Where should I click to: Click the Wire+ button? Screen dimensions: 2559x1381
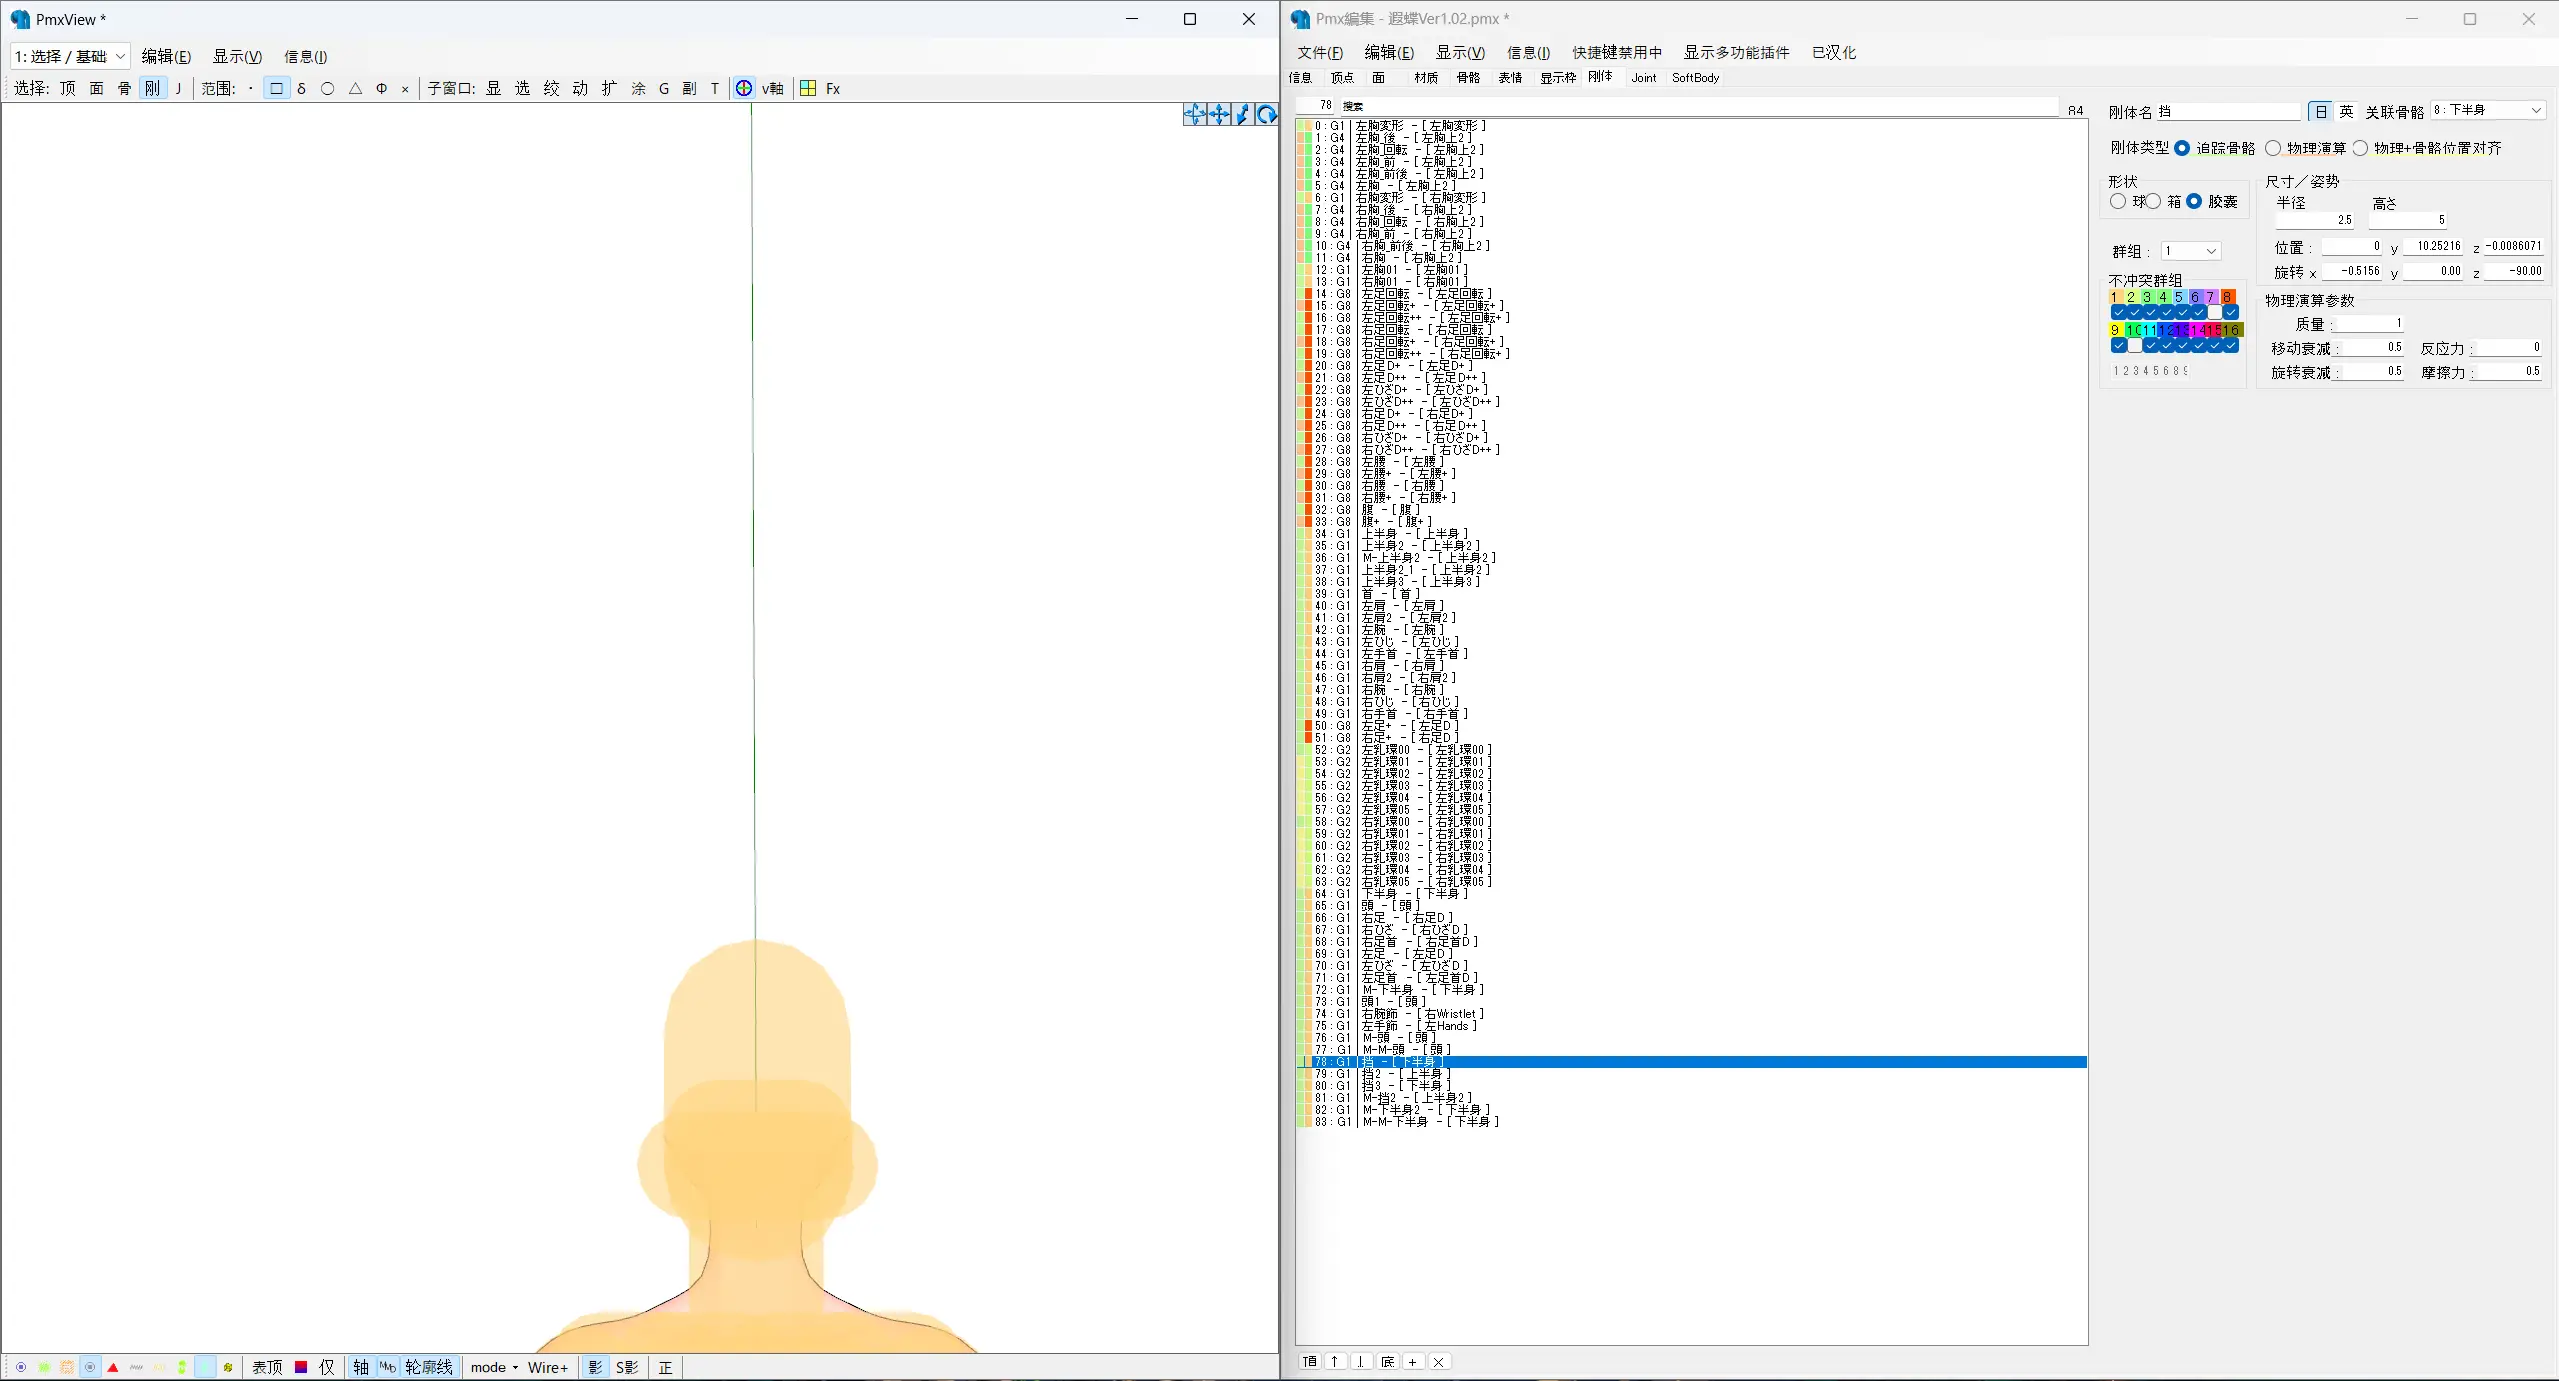(547, 1367)
